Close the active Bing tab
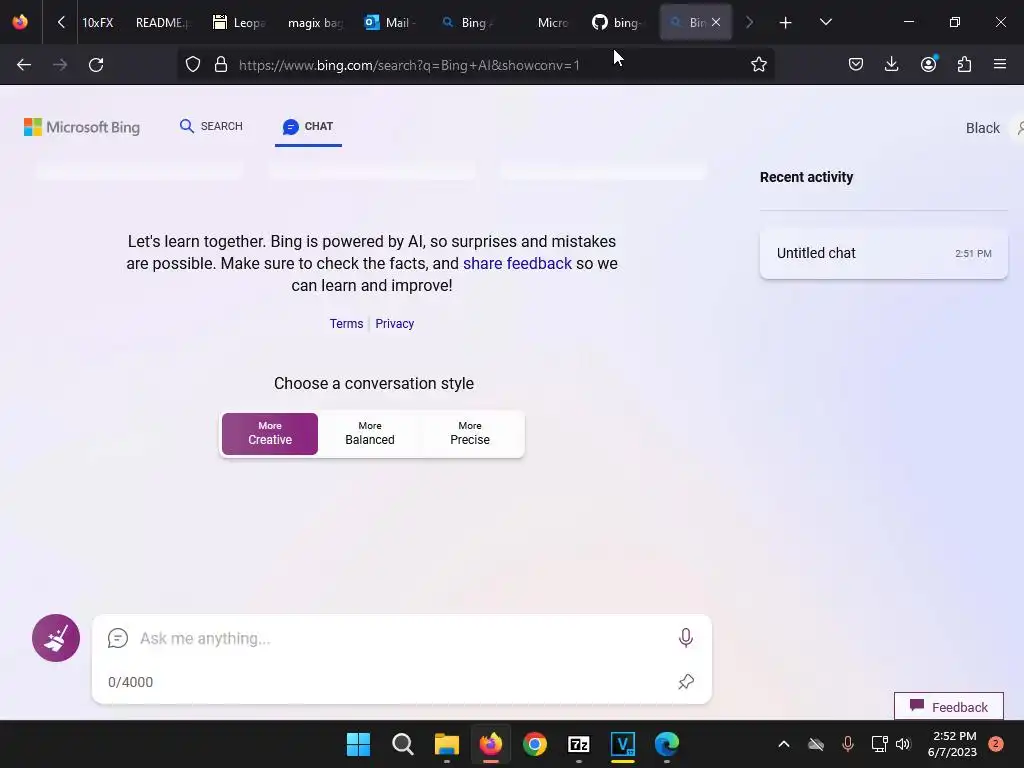The height and width of the screenshot is (768, 1024). pos(716,22)
